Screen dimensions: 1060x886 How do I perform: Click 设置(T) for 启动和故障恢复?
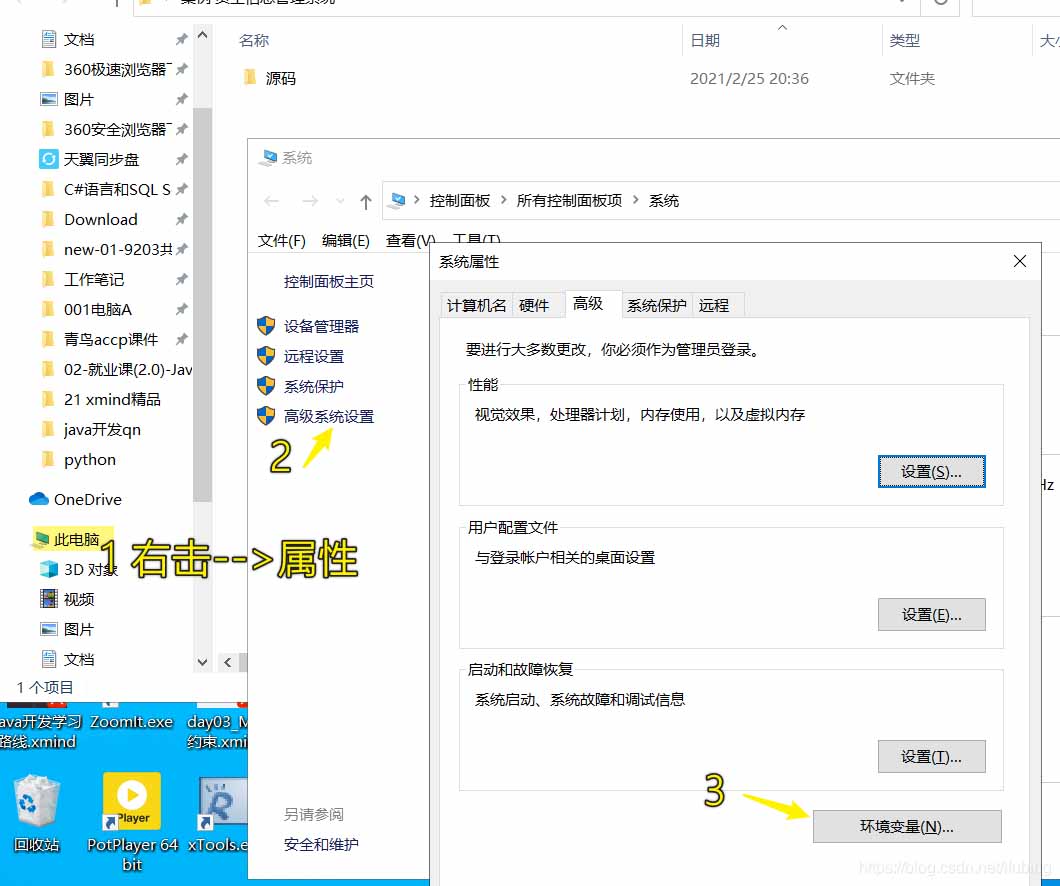pos(931,756)
